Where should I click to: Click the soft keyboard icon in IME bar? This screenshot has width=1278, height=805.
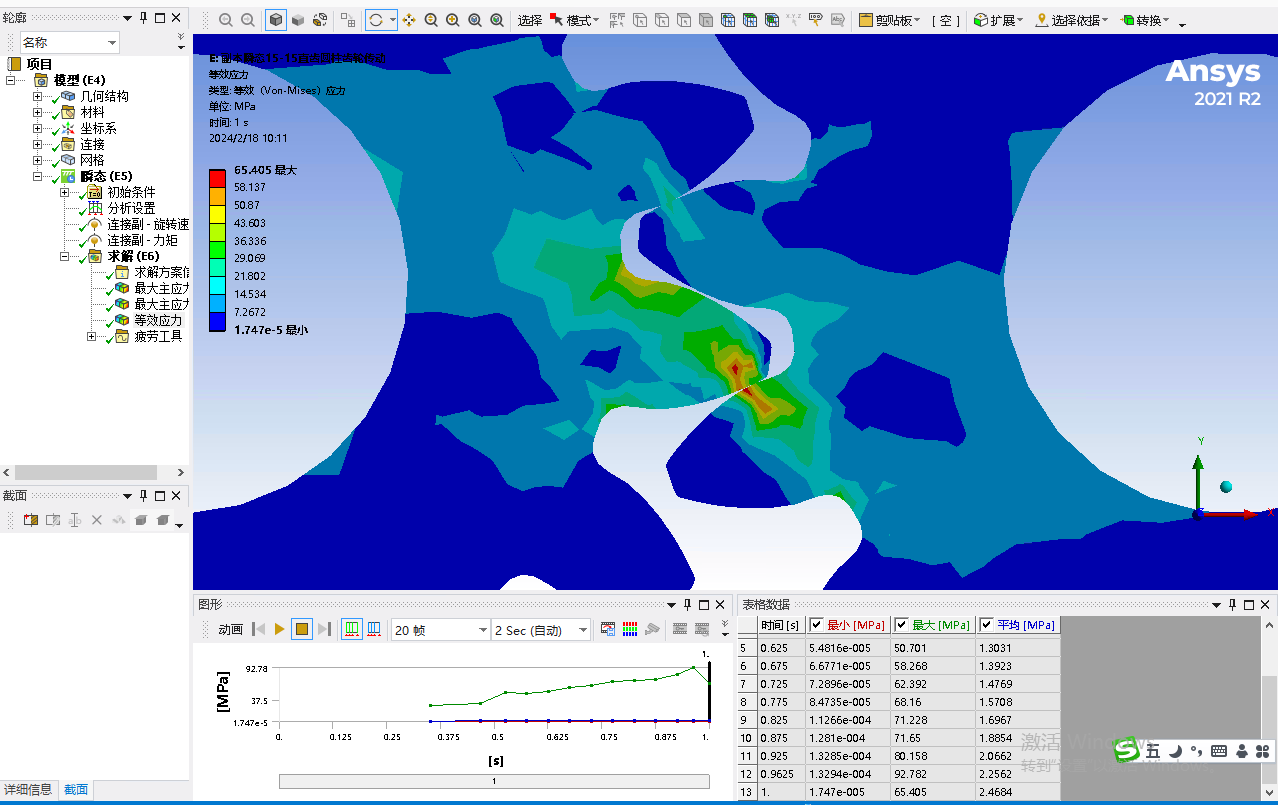point(1218,750)
